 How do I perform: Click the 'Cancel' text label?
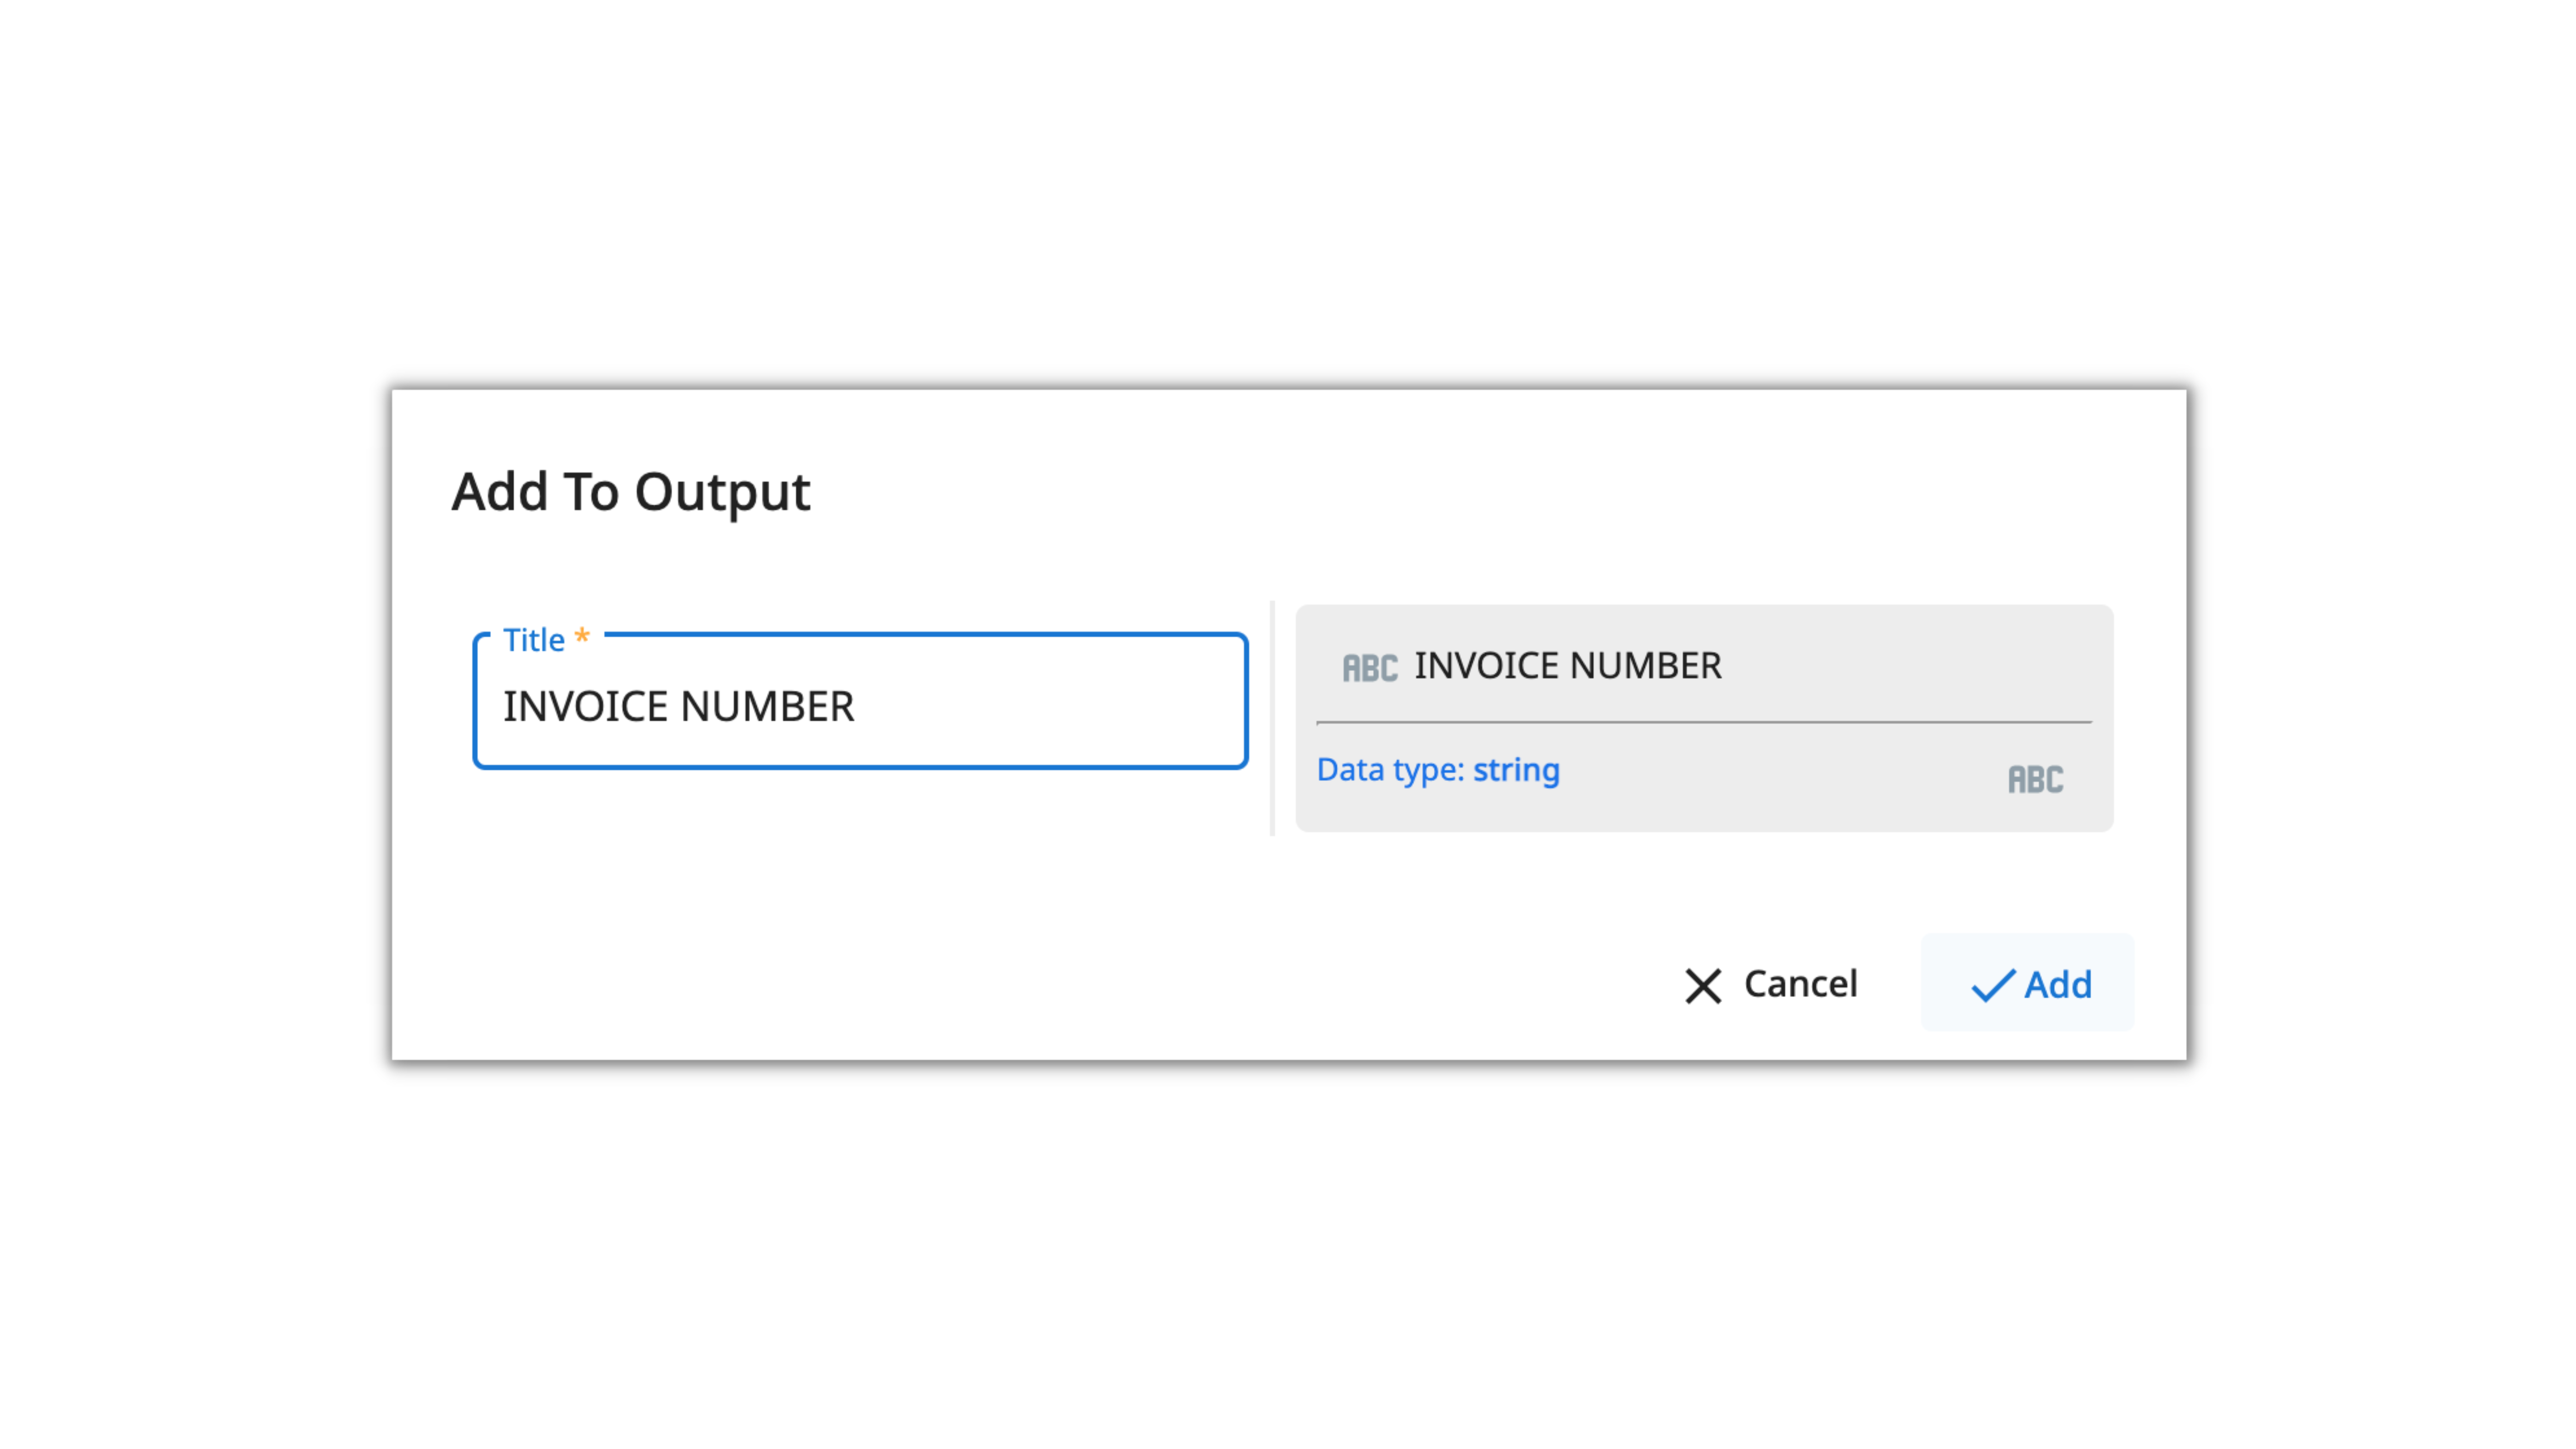[1800, 984]
